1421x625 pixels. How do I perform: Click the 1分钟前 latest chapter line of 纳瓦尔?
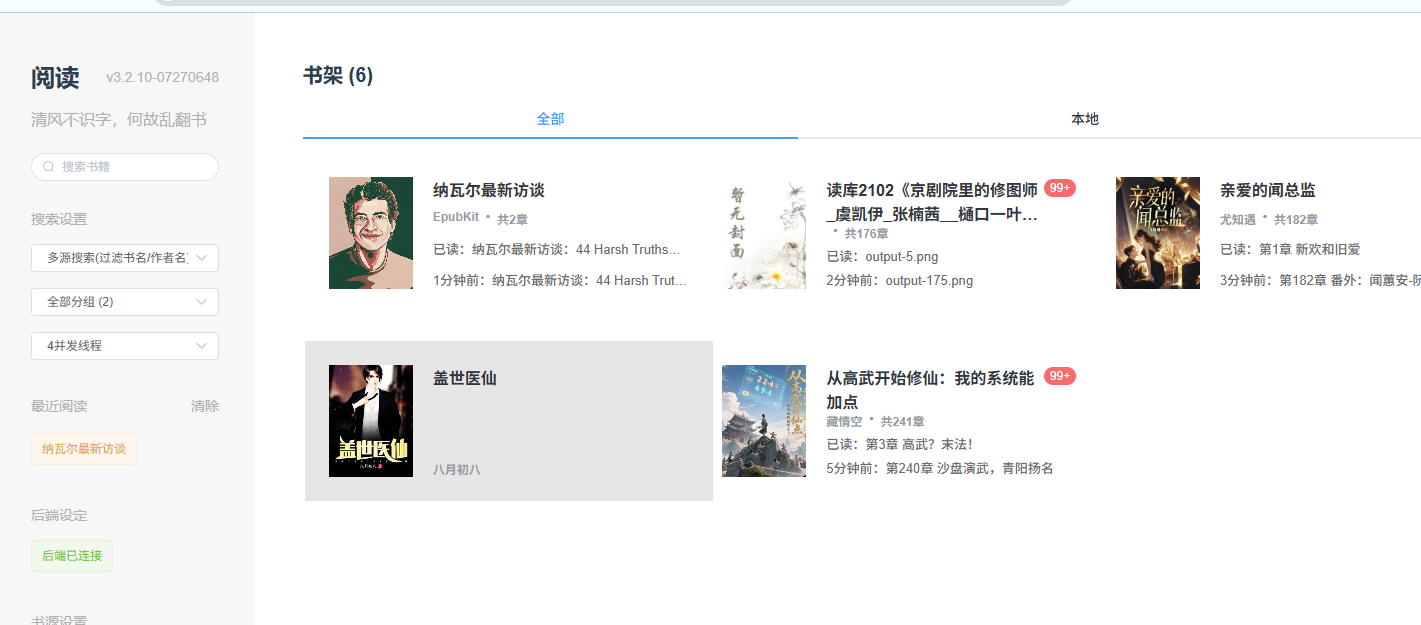[x=560, y=281]
